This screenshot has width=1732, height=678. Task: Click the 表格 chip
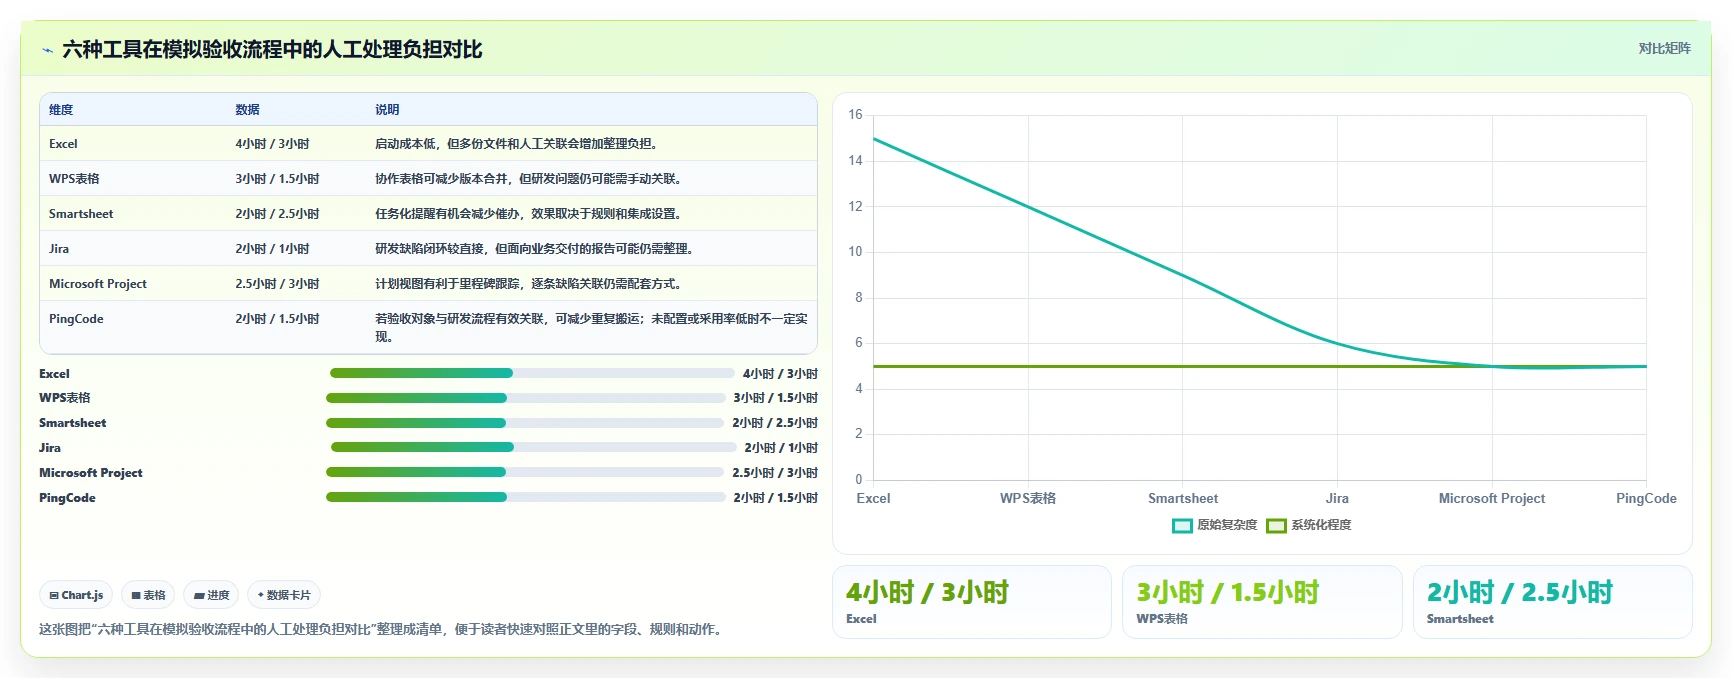tap(148, 595)
